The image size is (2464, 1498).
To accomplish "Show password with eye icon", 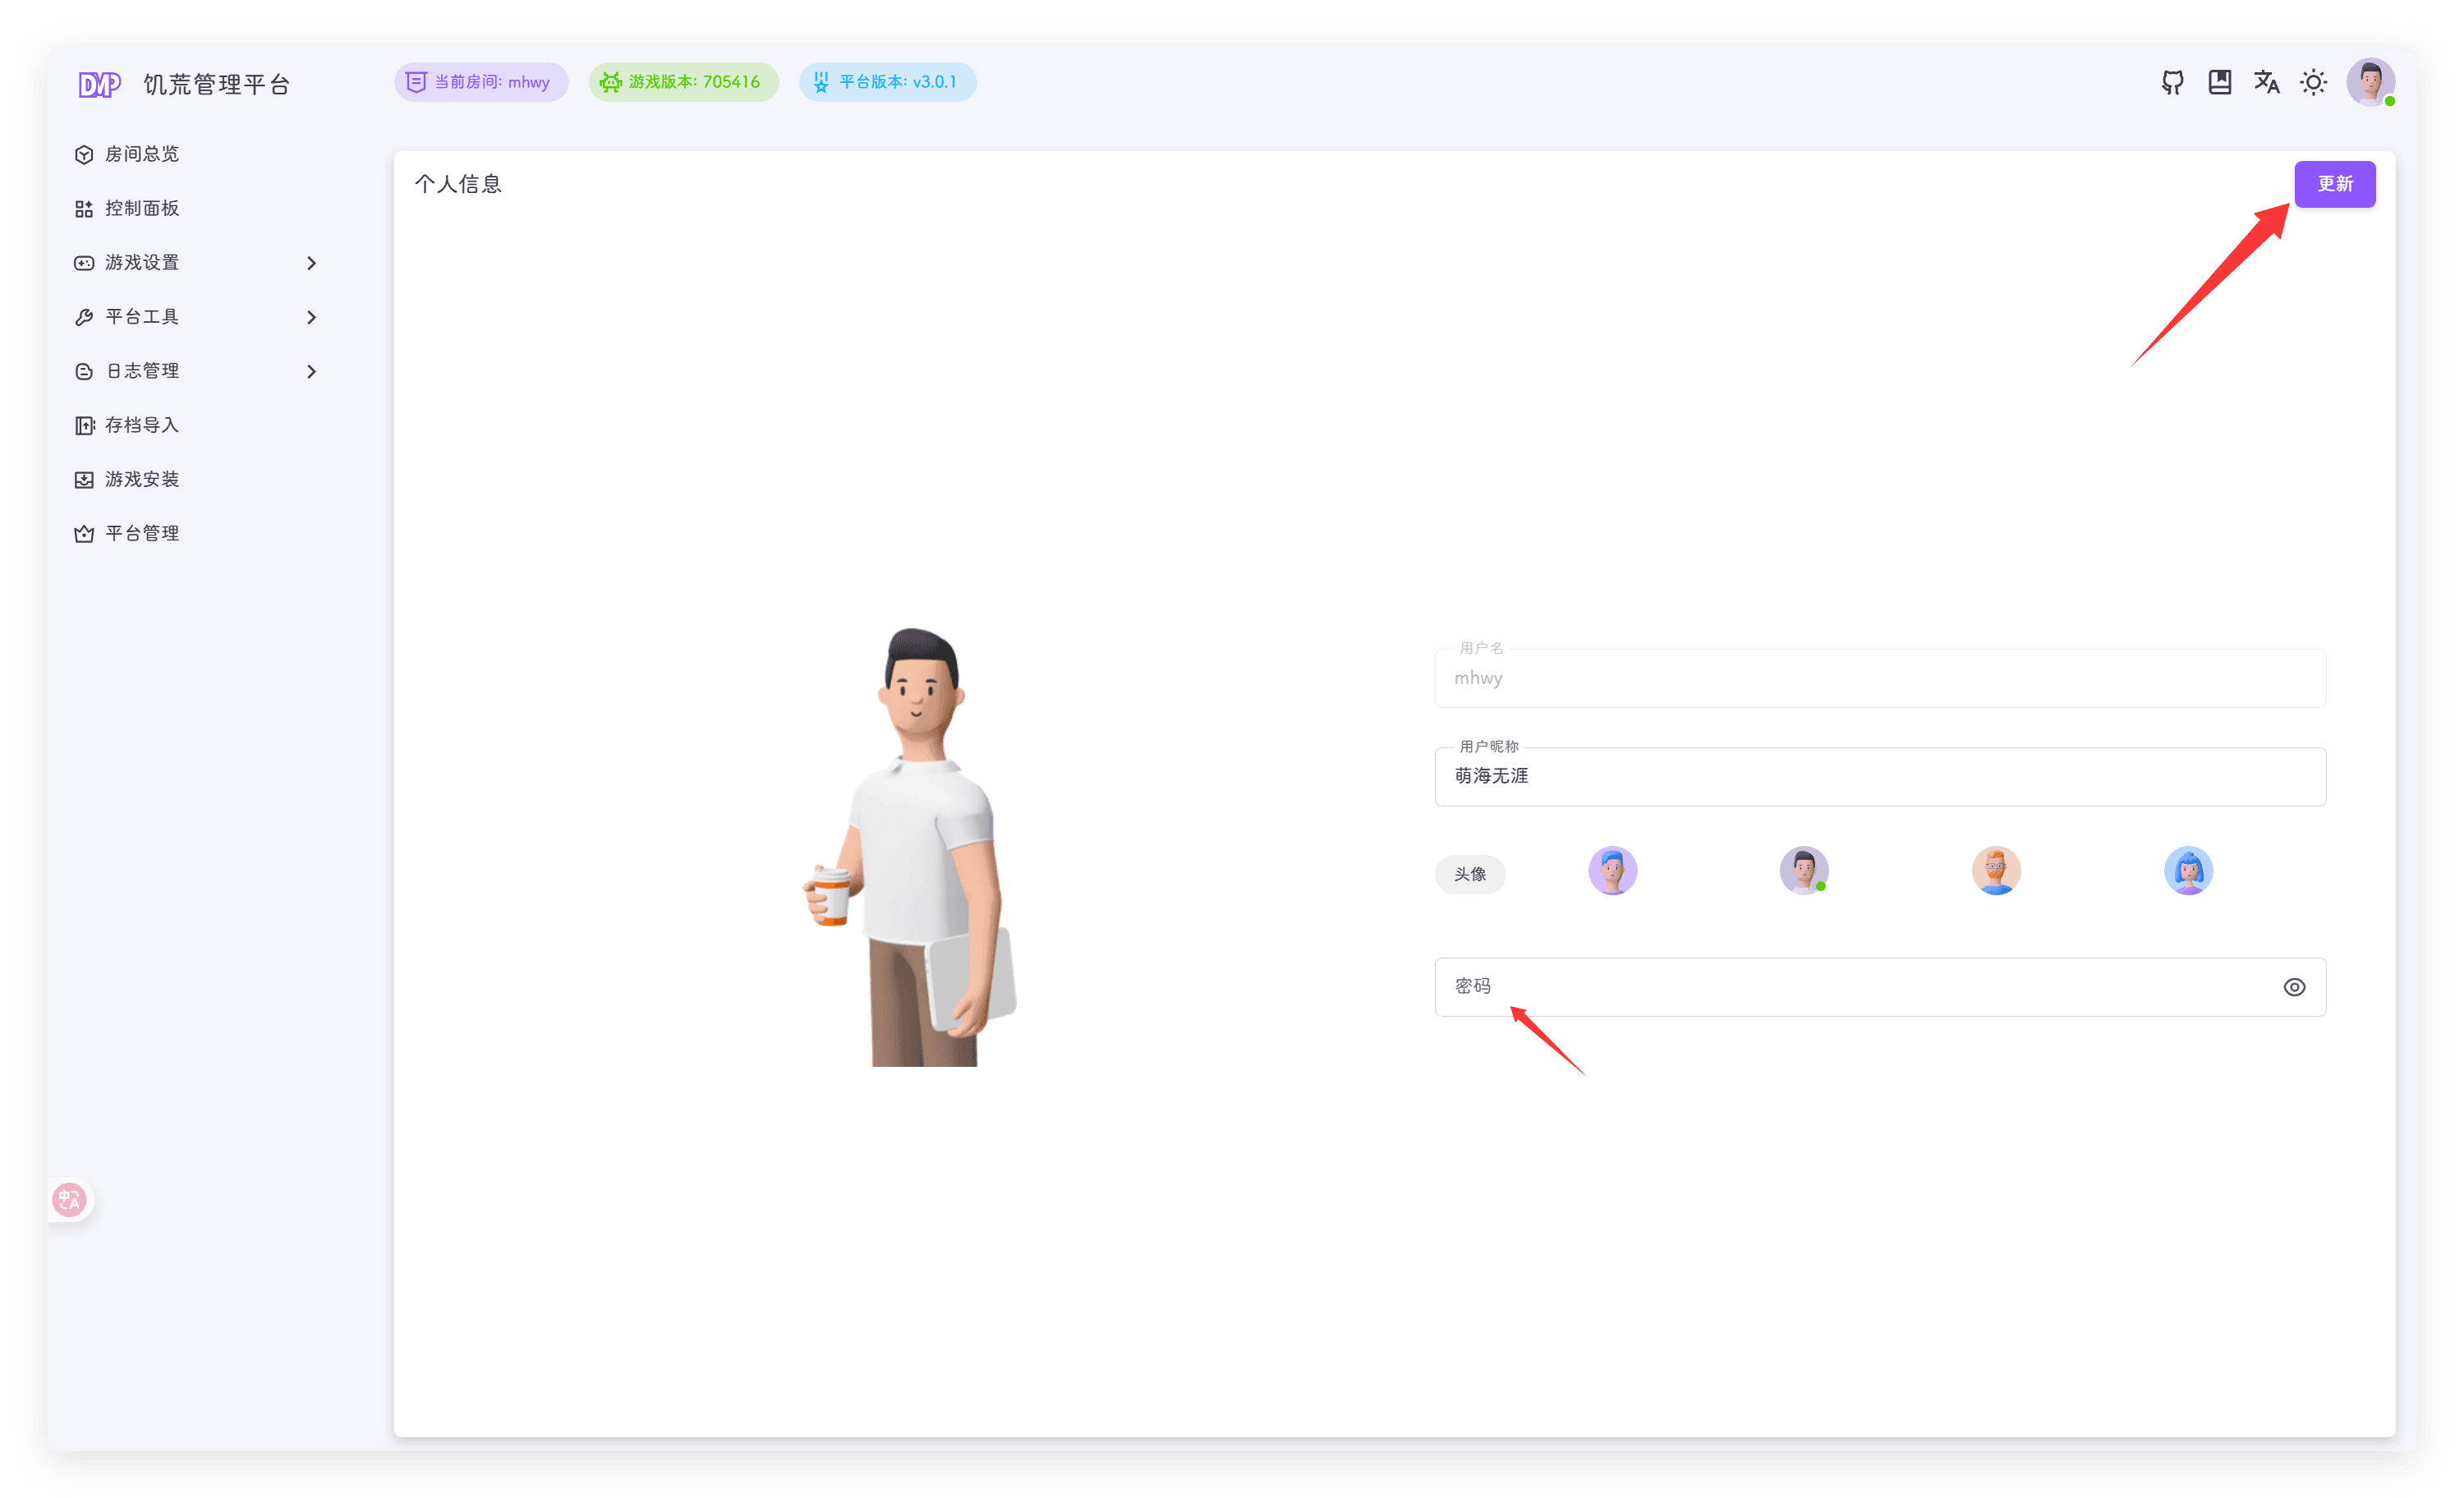I will click(x=2294, y=987).
